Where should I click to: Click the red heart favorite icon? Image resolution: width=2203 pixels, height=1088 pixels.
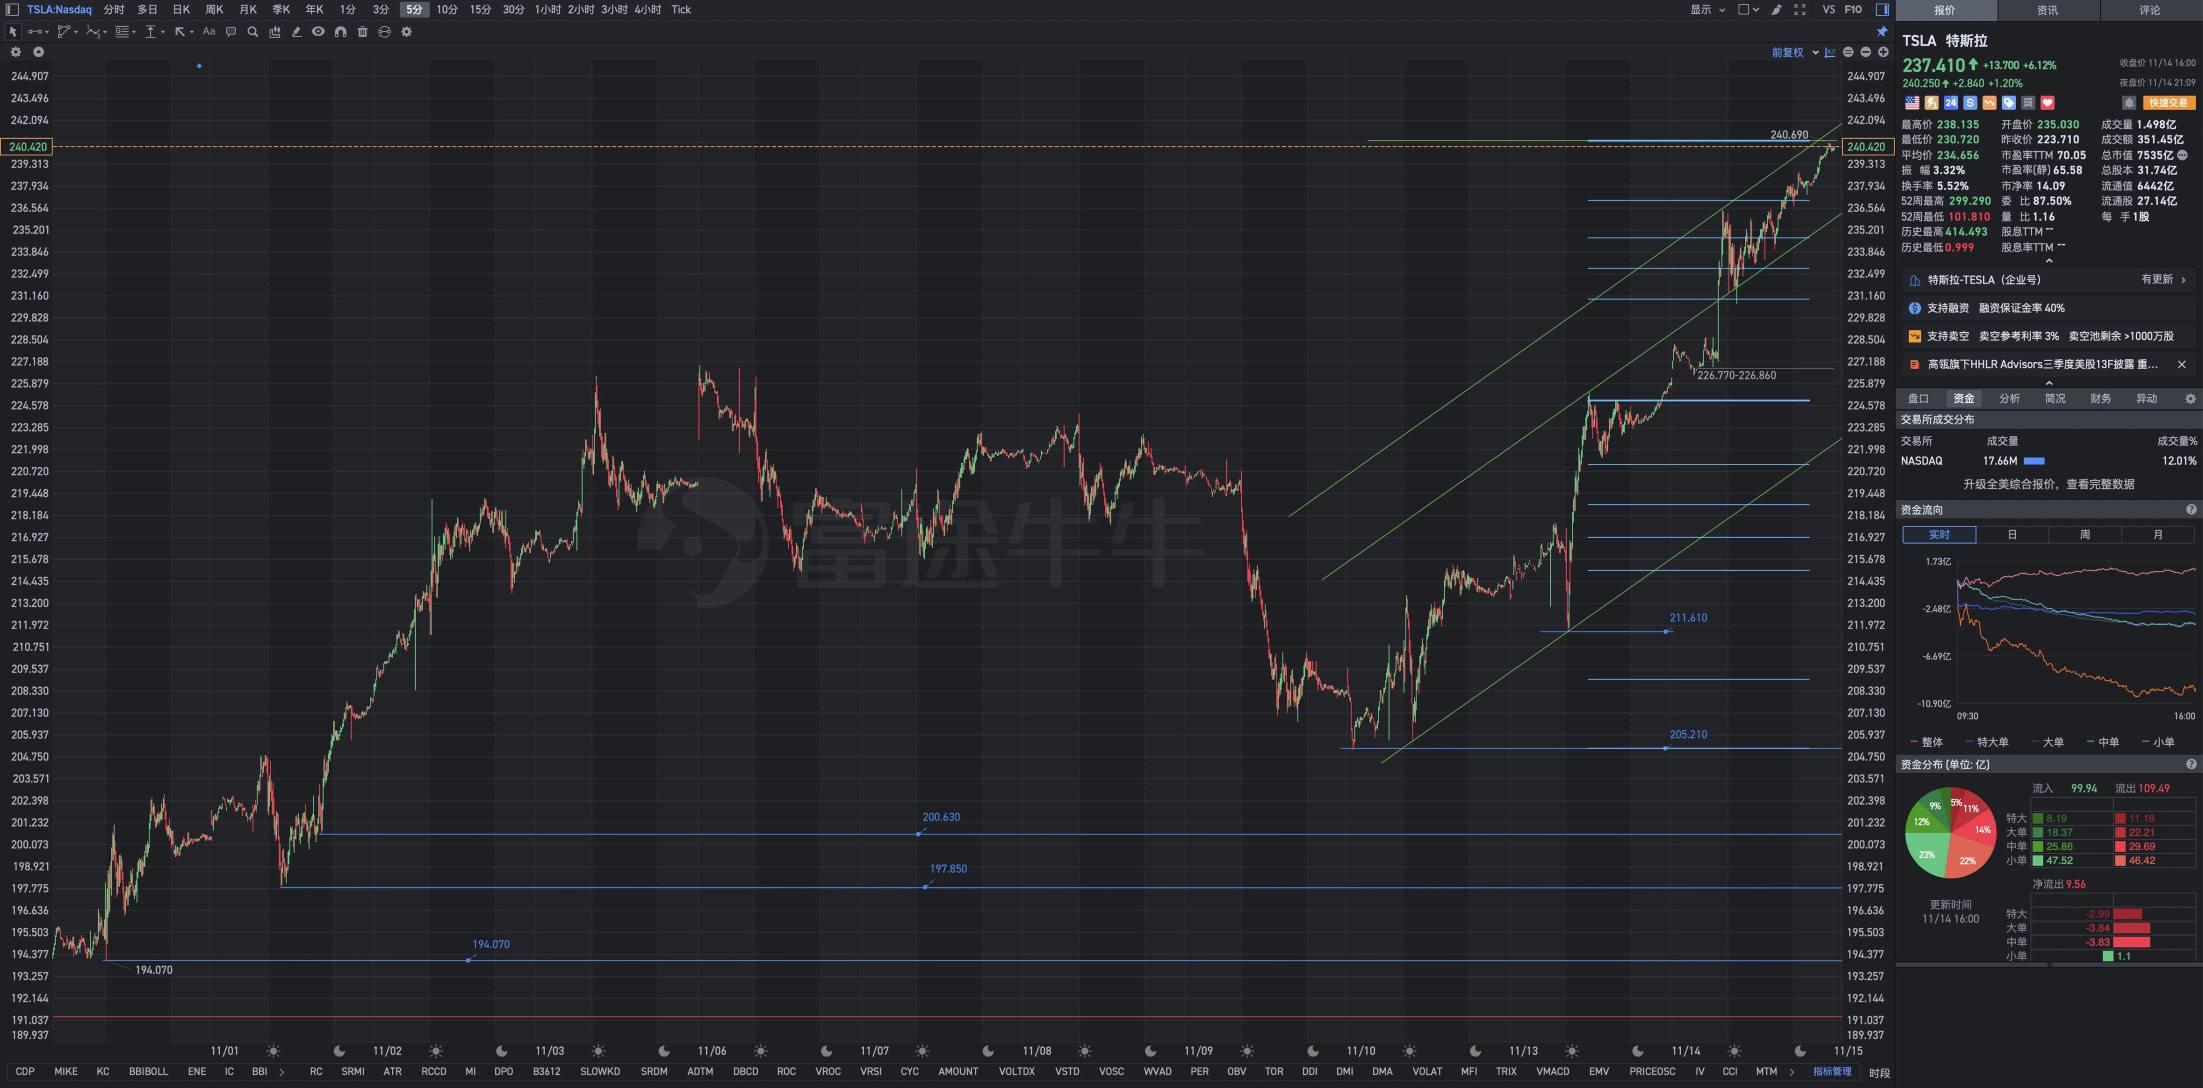coord(2047,103)
